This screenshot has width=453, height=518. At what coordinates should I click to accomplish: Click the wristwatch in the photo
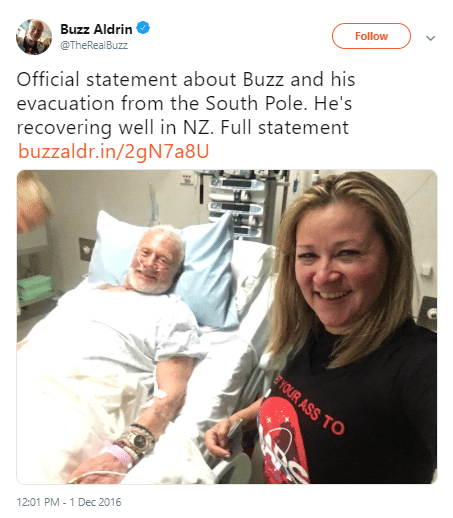[140, 441]
